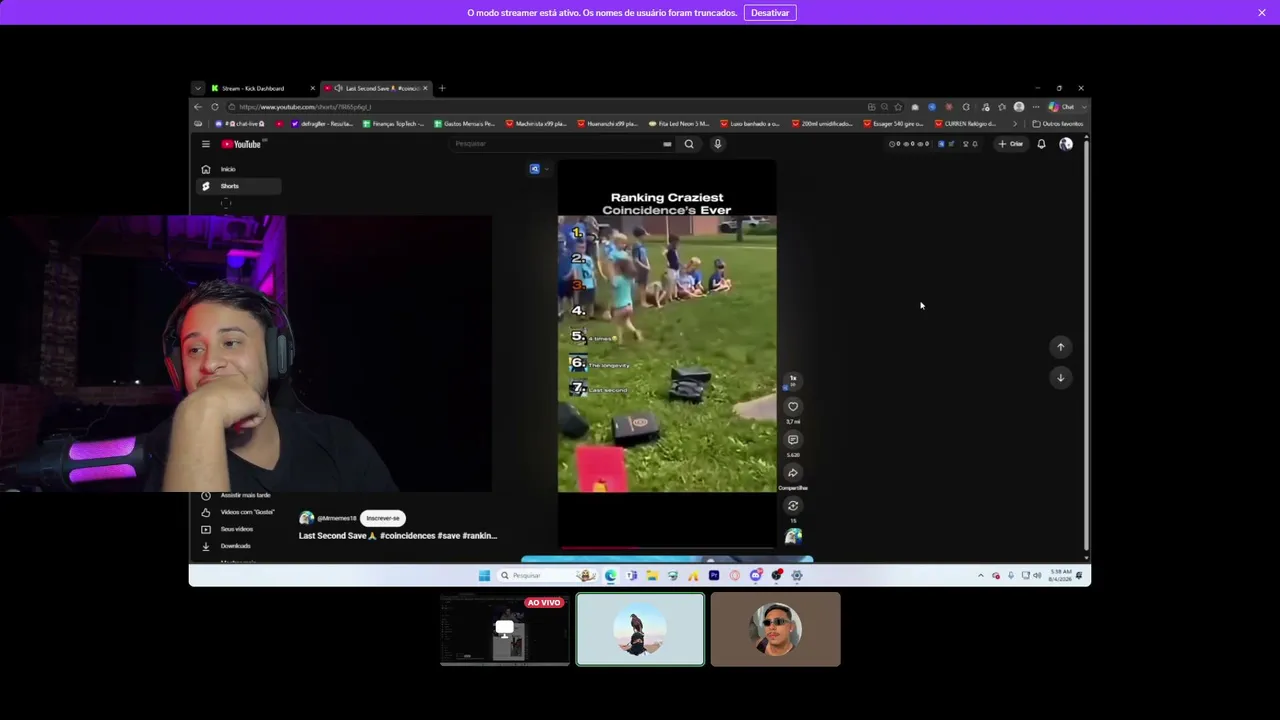Image resolution: width=1280 pixels, height=720 pixels.
Task: Open the CURREN Relógio bookmark
Action: [966, 124]
